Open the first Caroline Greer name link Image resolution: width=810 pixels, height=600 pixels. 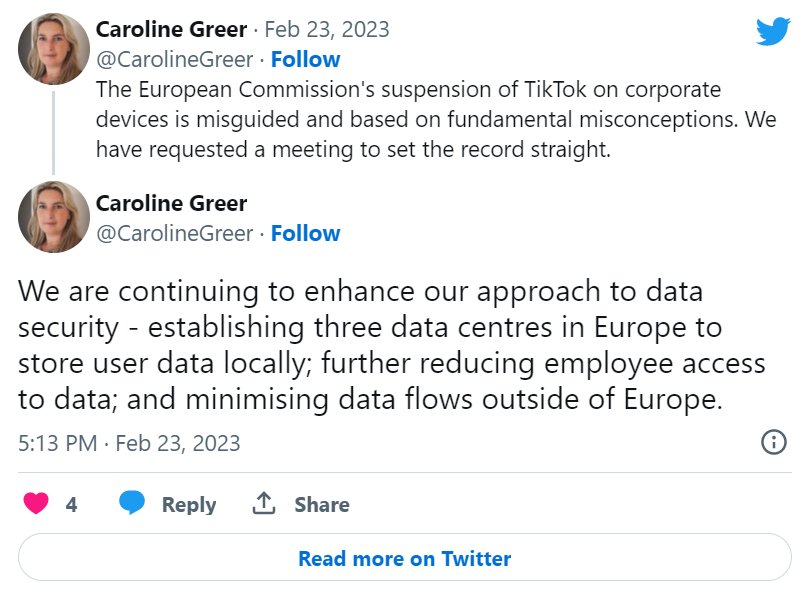(171, 29)
